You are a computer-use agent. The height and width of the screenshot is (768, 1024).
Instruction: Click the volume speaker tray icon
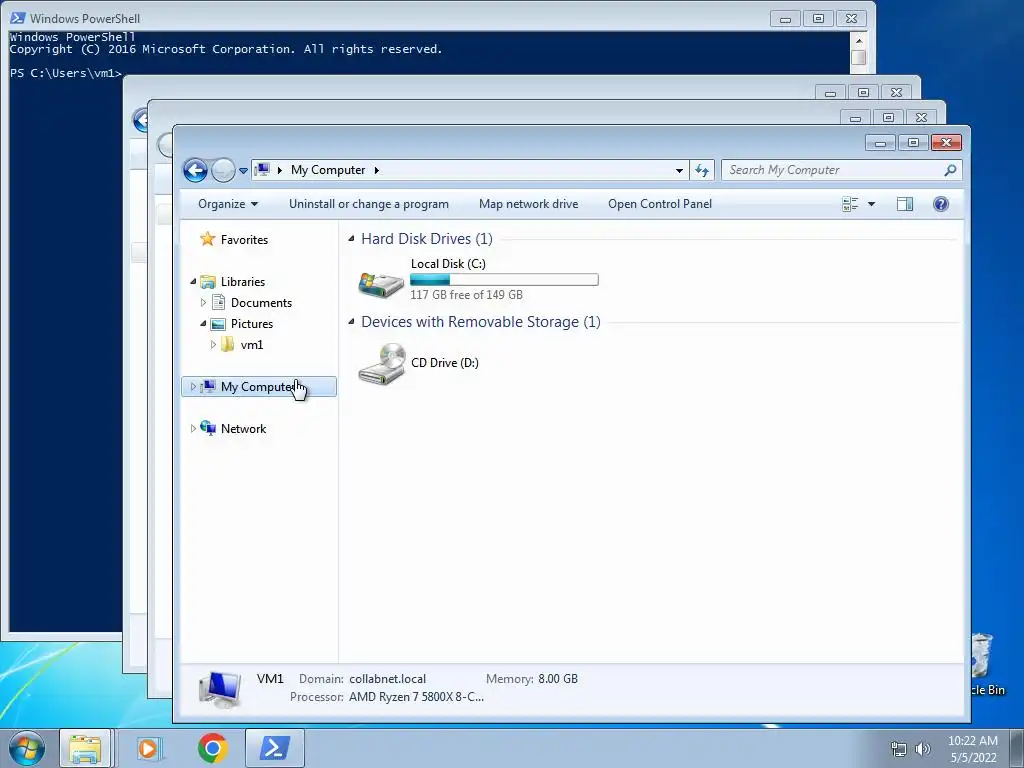923,749
